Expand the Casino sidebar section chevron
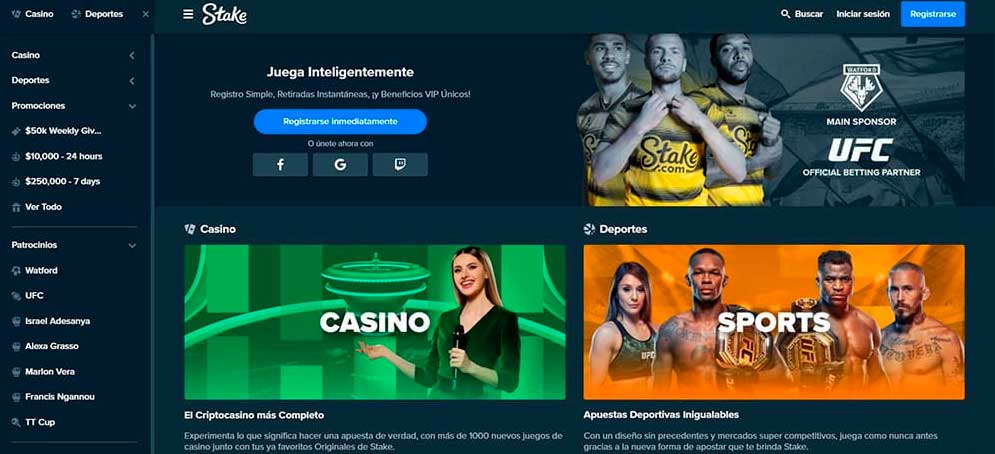 click(x=132, y=55)
